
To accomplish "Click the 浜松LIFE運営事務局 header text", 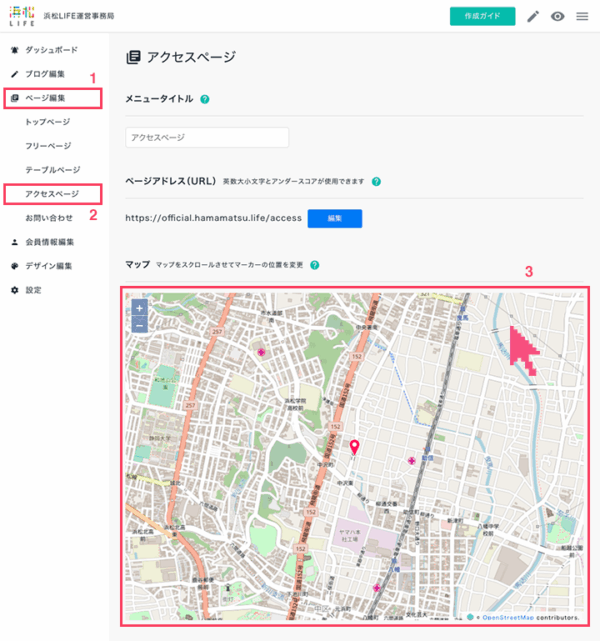I will tap(79, 16).
